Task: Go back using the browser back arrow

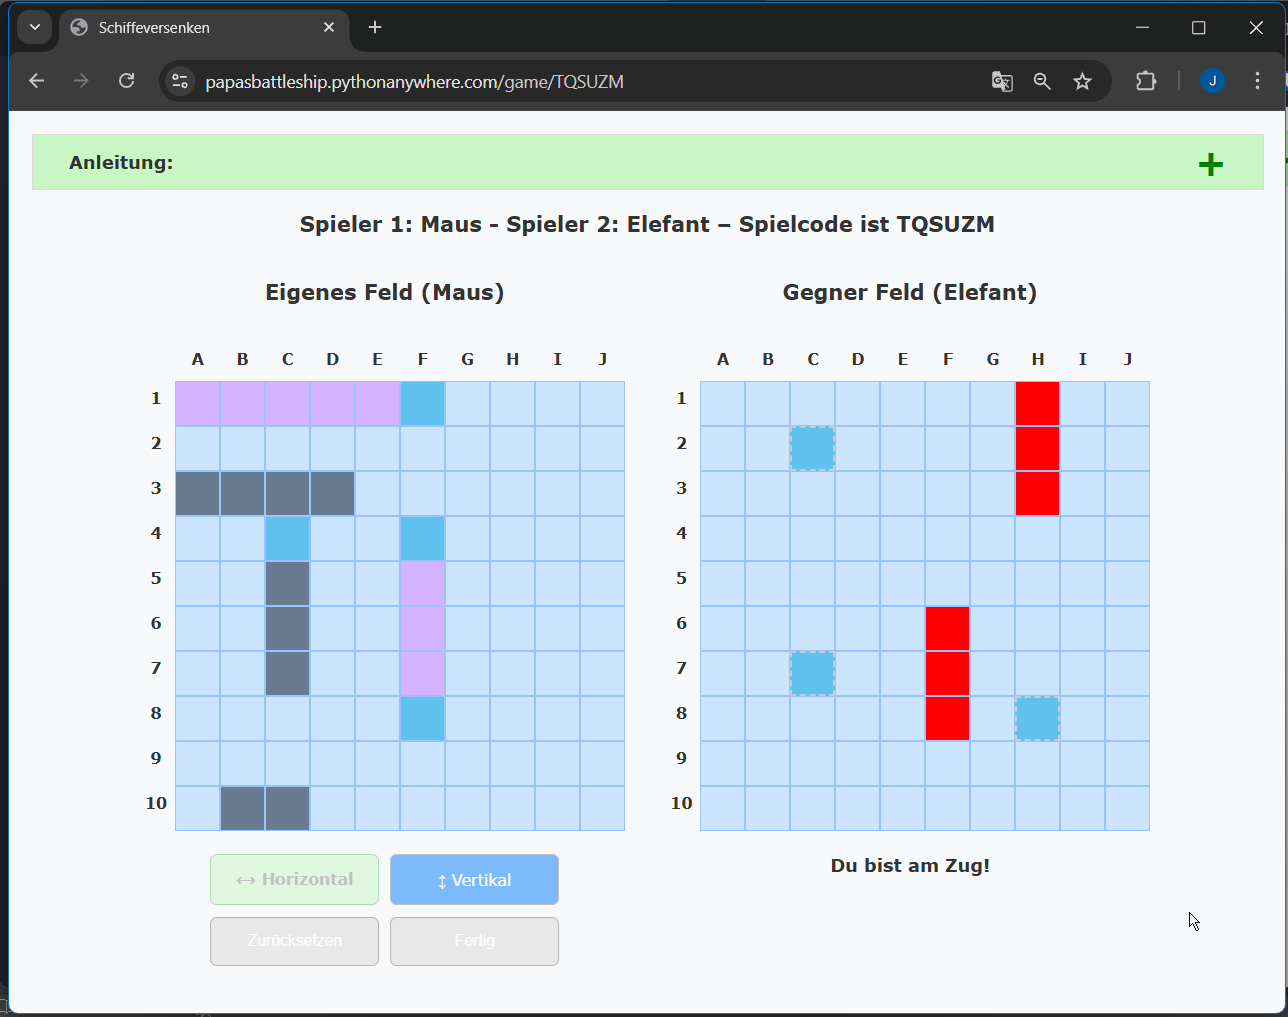Action: (x=37, y=81)
